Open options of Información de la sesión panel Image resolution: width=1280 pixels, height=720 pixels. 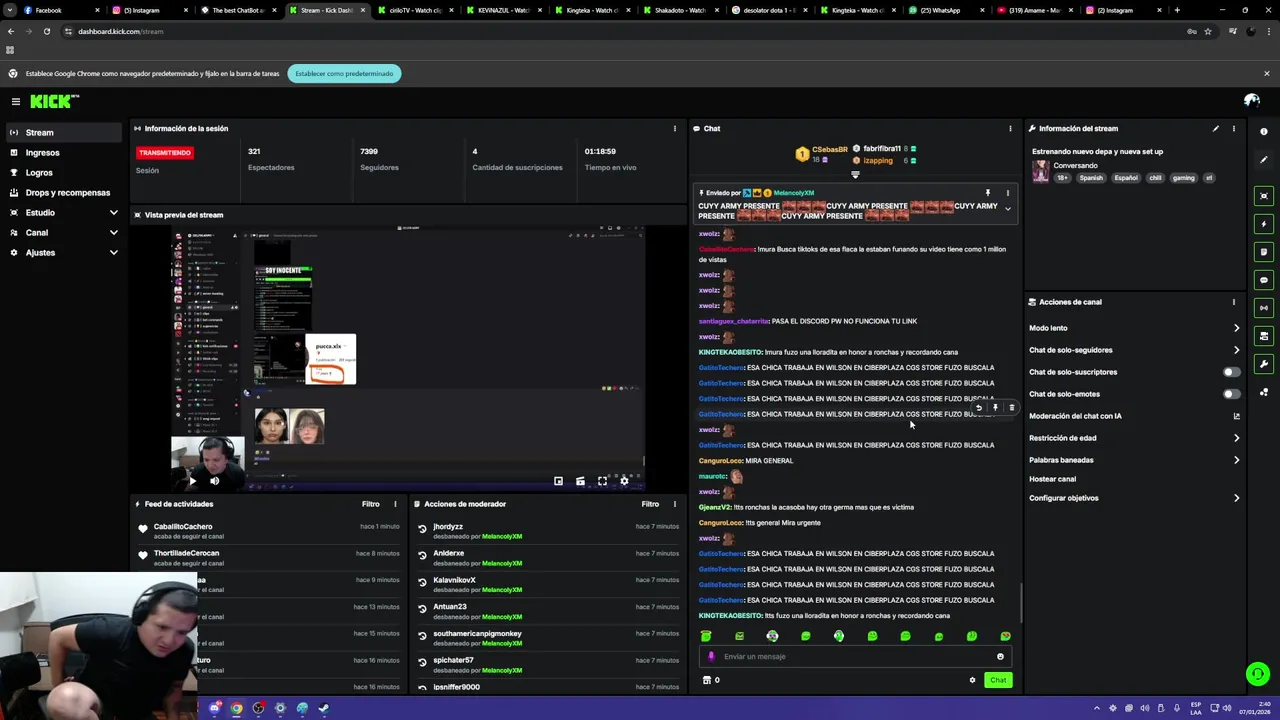click(x=674, y=128)
